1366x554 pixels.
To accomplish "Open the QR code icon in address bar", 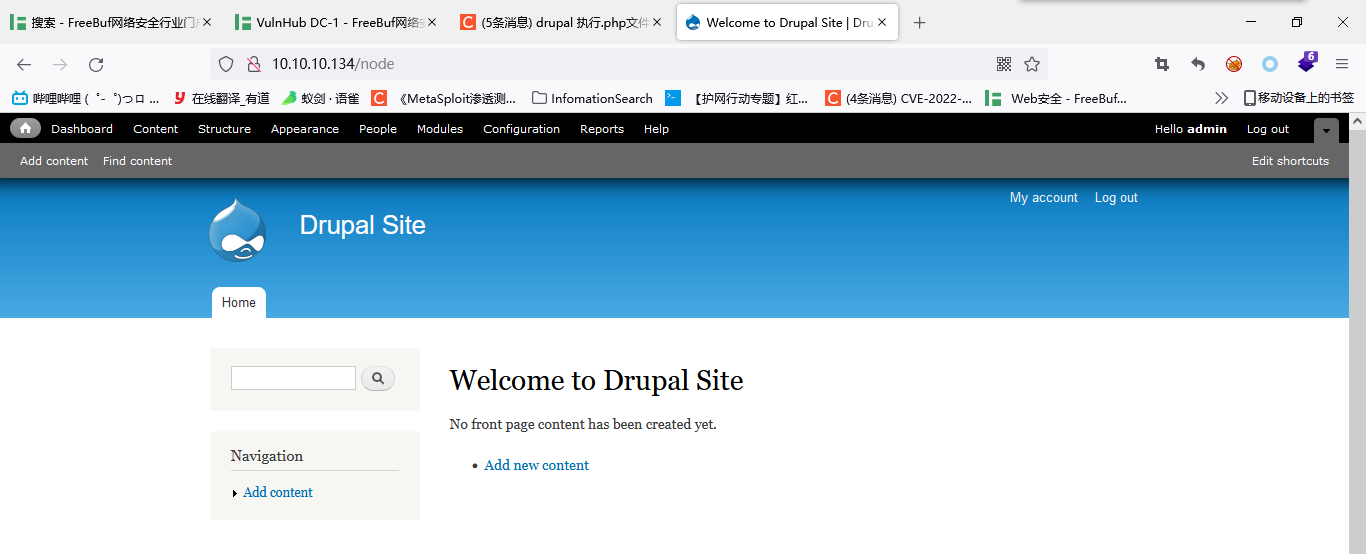I will [x=1004, y=64].
